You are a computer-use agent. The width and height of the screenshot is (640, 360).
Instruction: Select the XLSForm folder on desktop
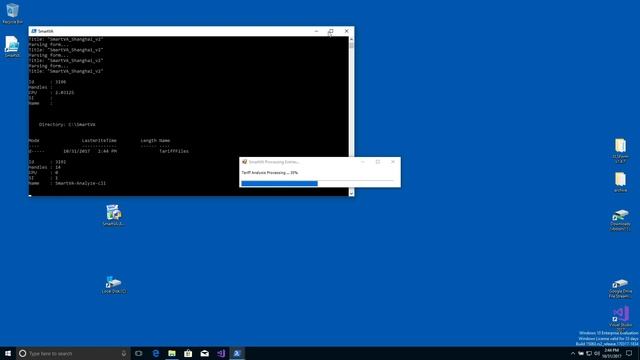(x=620, y=151)
